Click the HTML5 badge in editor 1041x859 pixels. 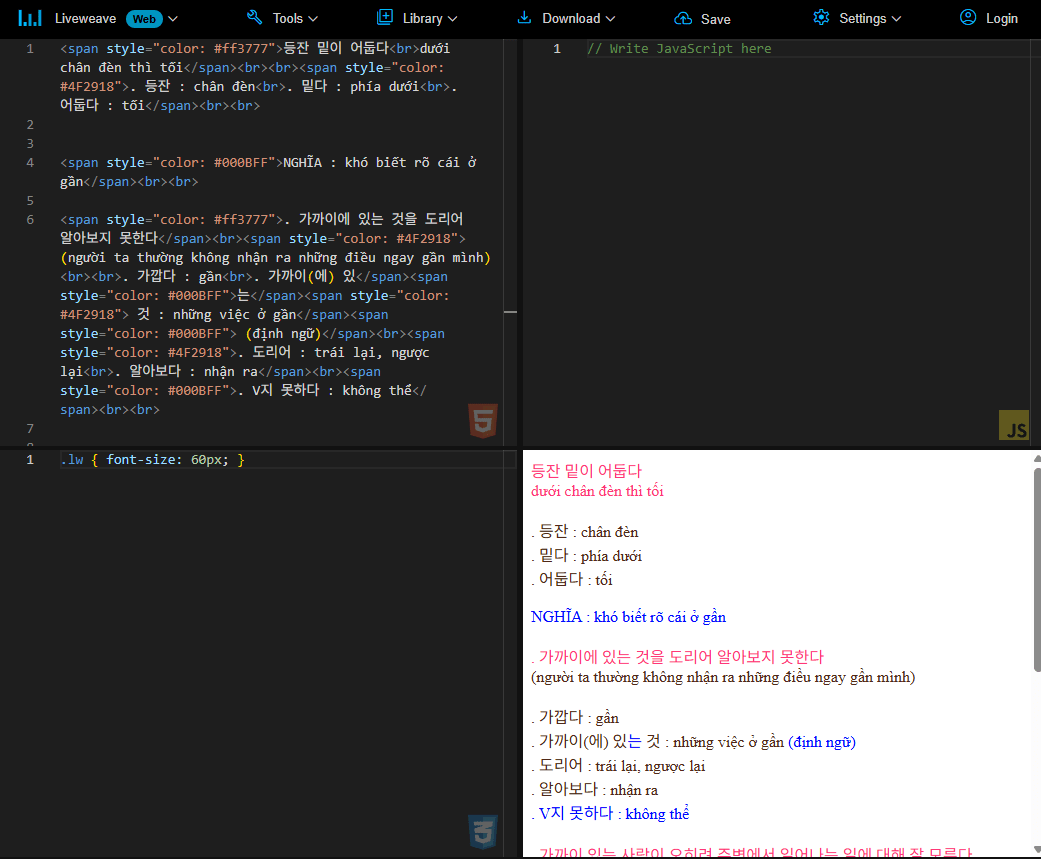(482, 421)
